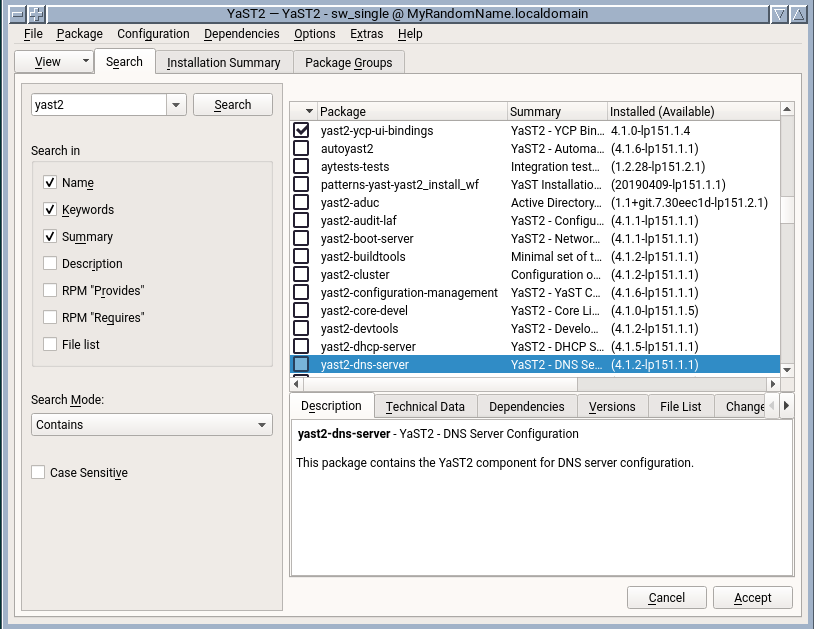814x629 pixels.
Task: Sort by Summary column header
Action: point(557,112)
